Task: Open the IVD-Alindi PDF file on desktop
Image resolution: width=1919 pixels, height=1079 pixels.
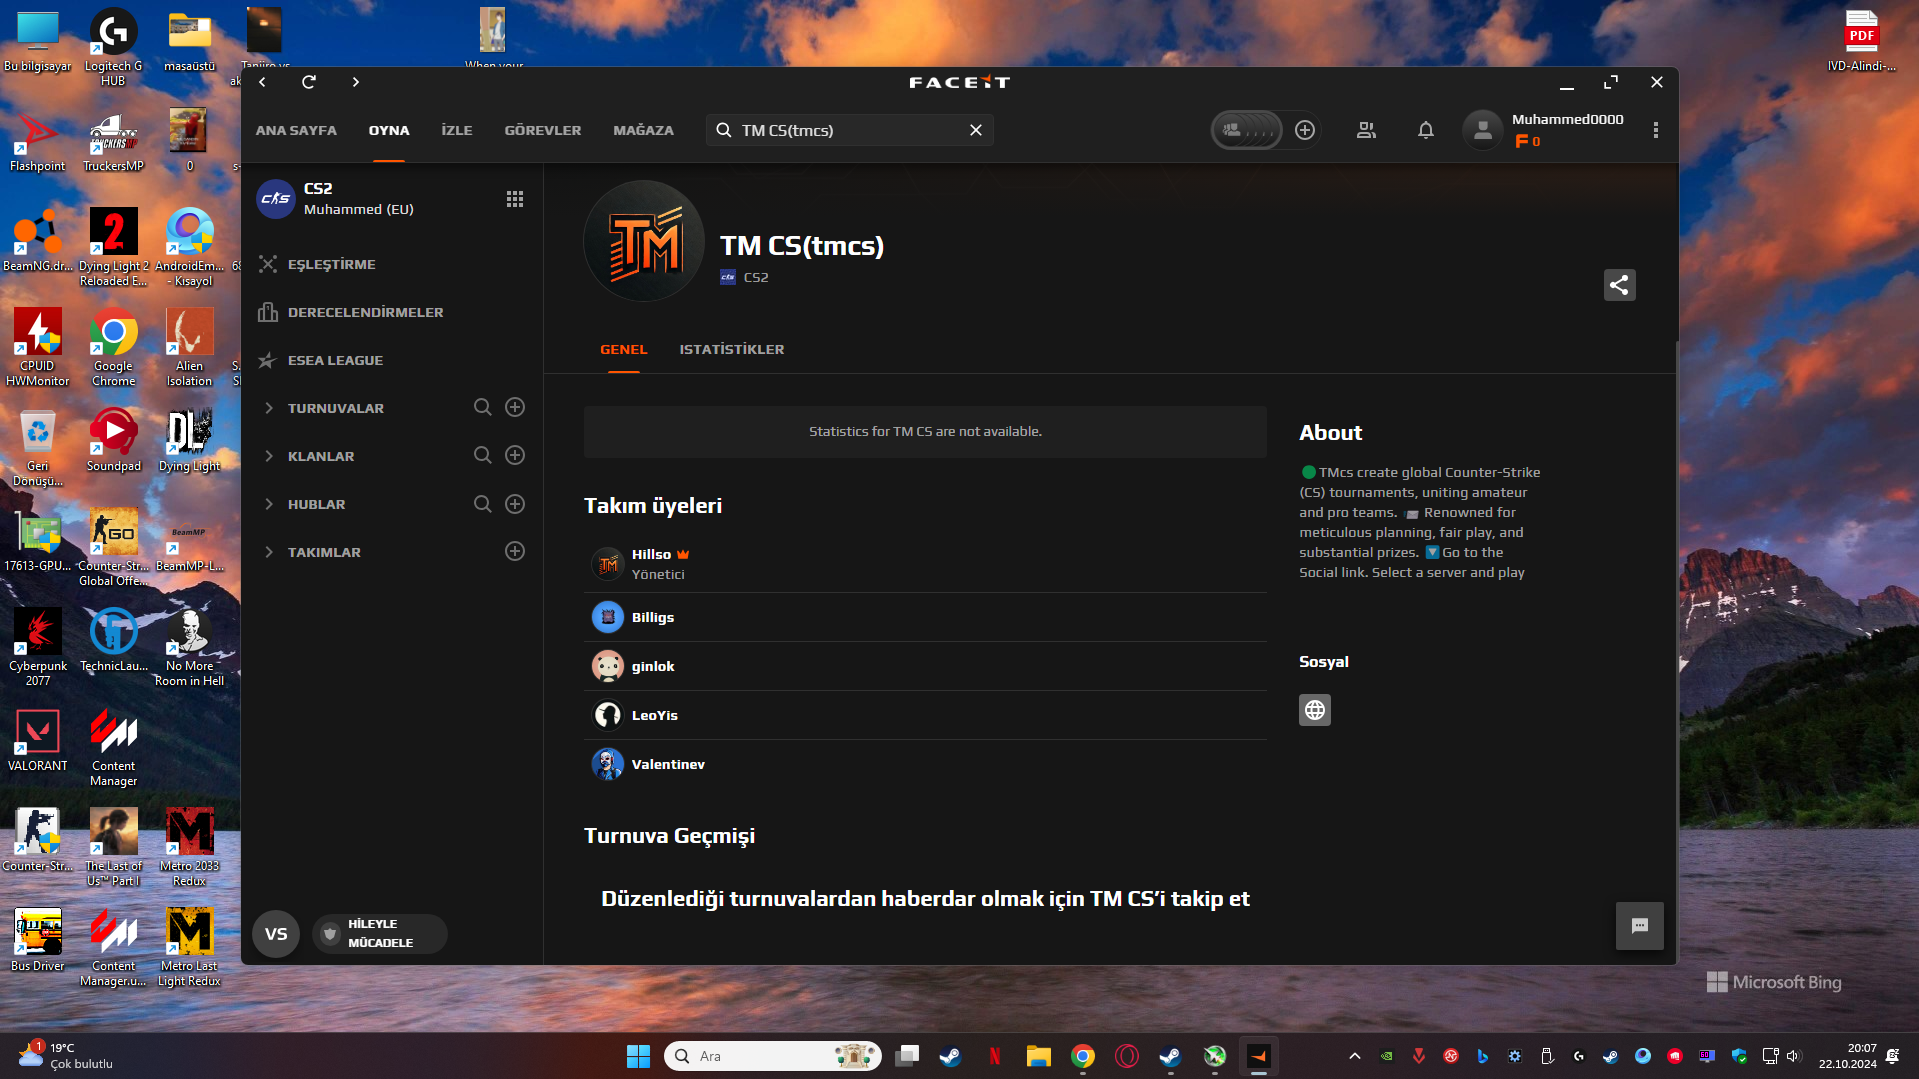Action: coord(1861,40)
